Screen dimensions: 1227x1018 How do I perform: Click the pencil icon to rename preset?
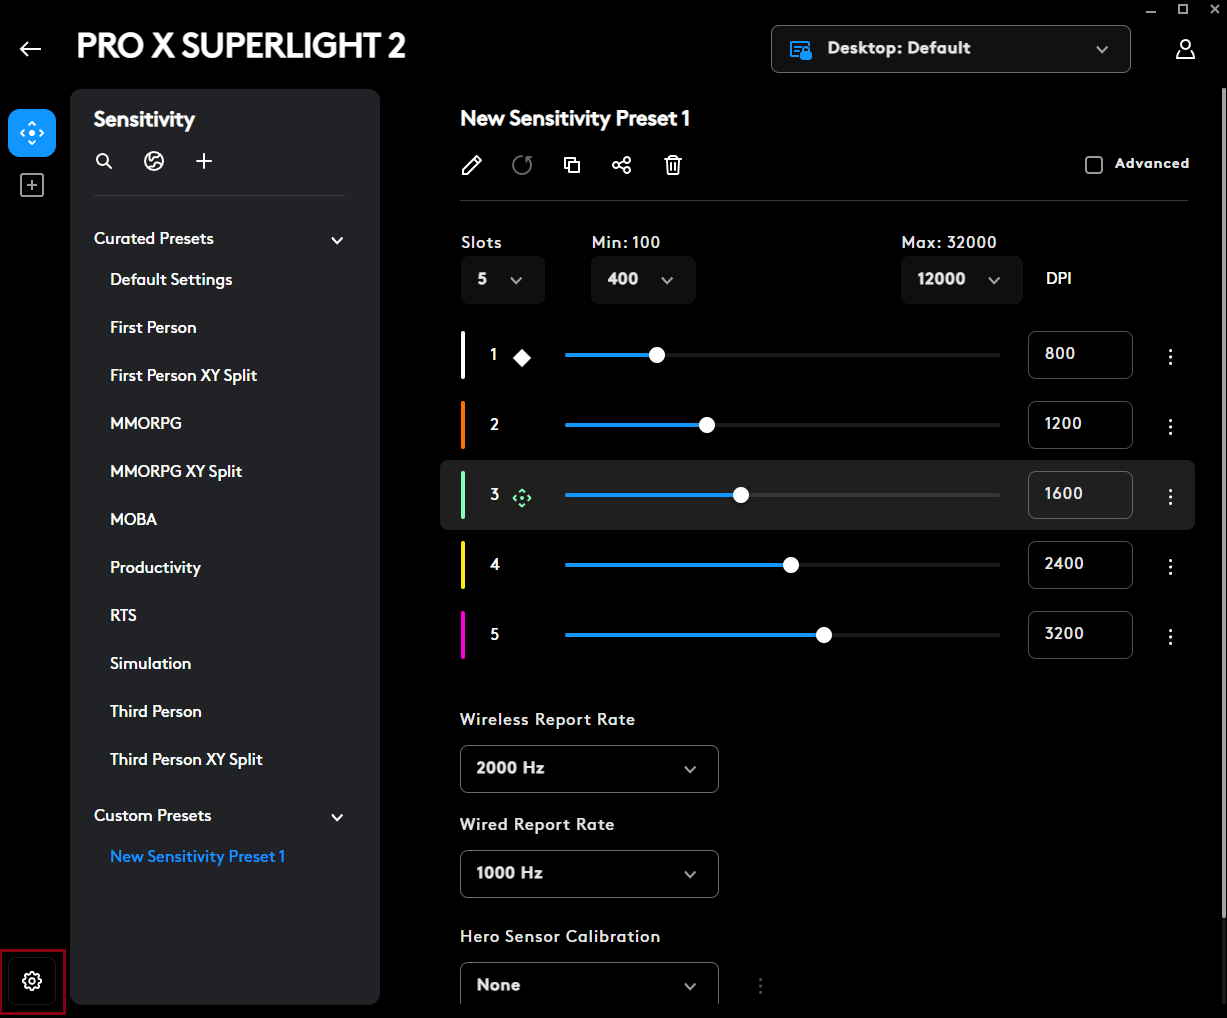[x=471, y=165]
